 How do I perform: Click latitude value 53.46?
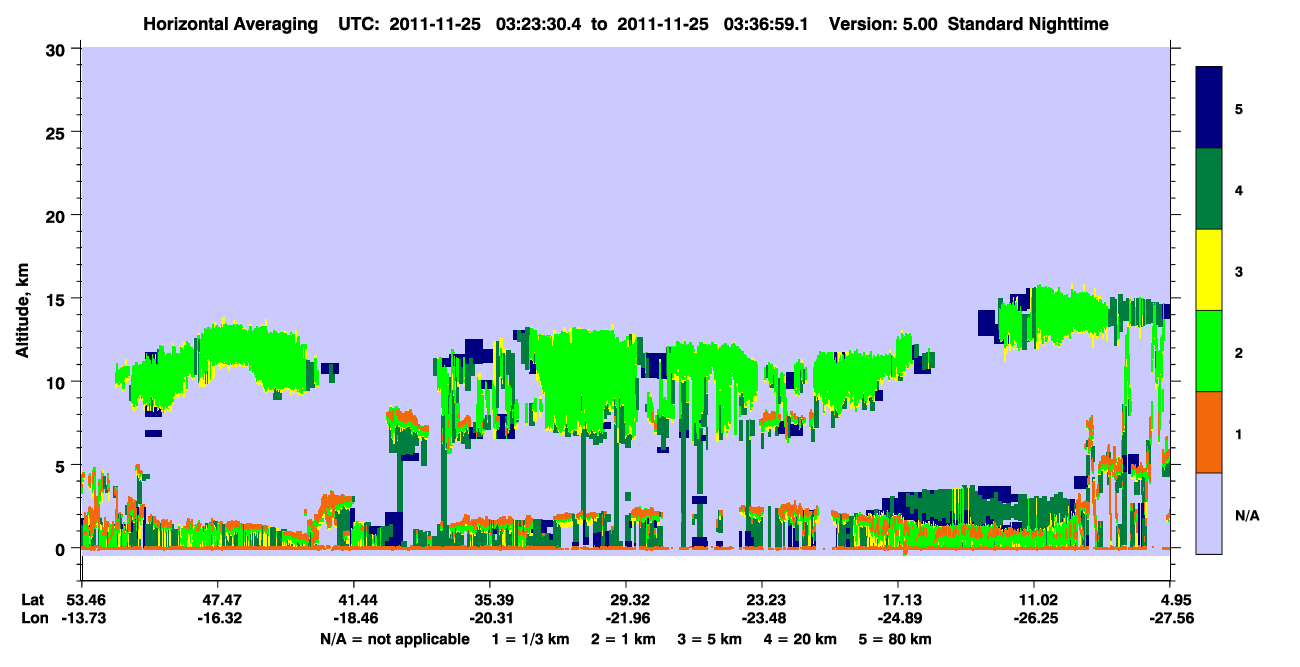(x=82, y=600)
